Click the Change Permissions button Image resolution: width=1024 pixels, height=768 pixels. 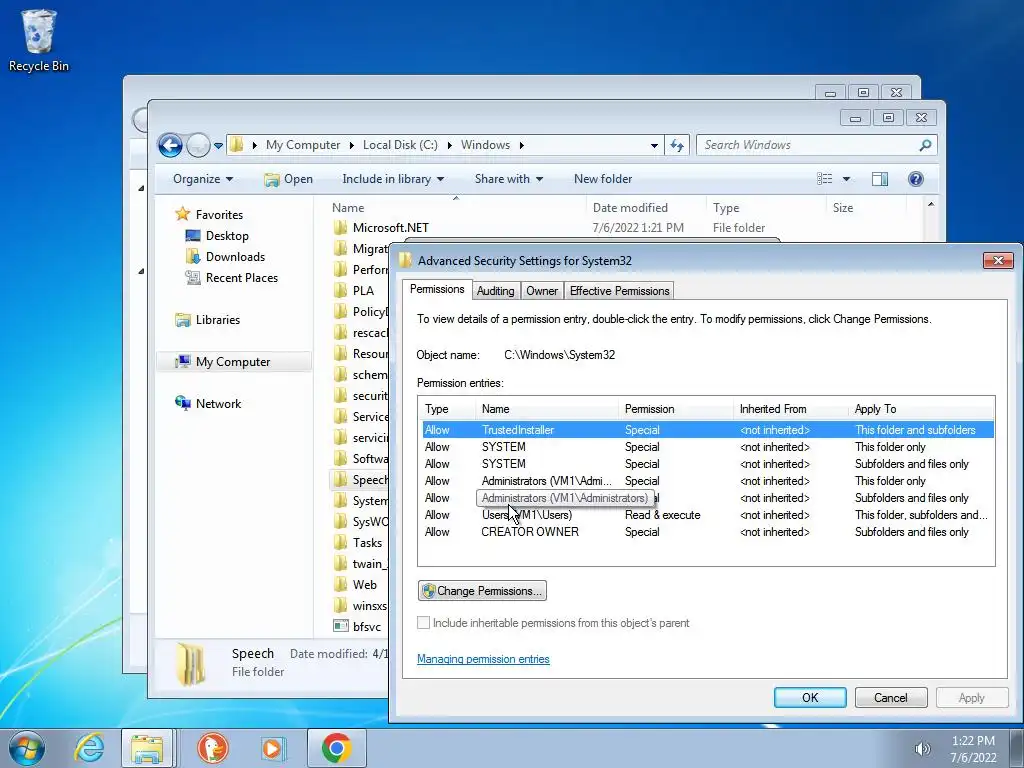coord(482,591)
